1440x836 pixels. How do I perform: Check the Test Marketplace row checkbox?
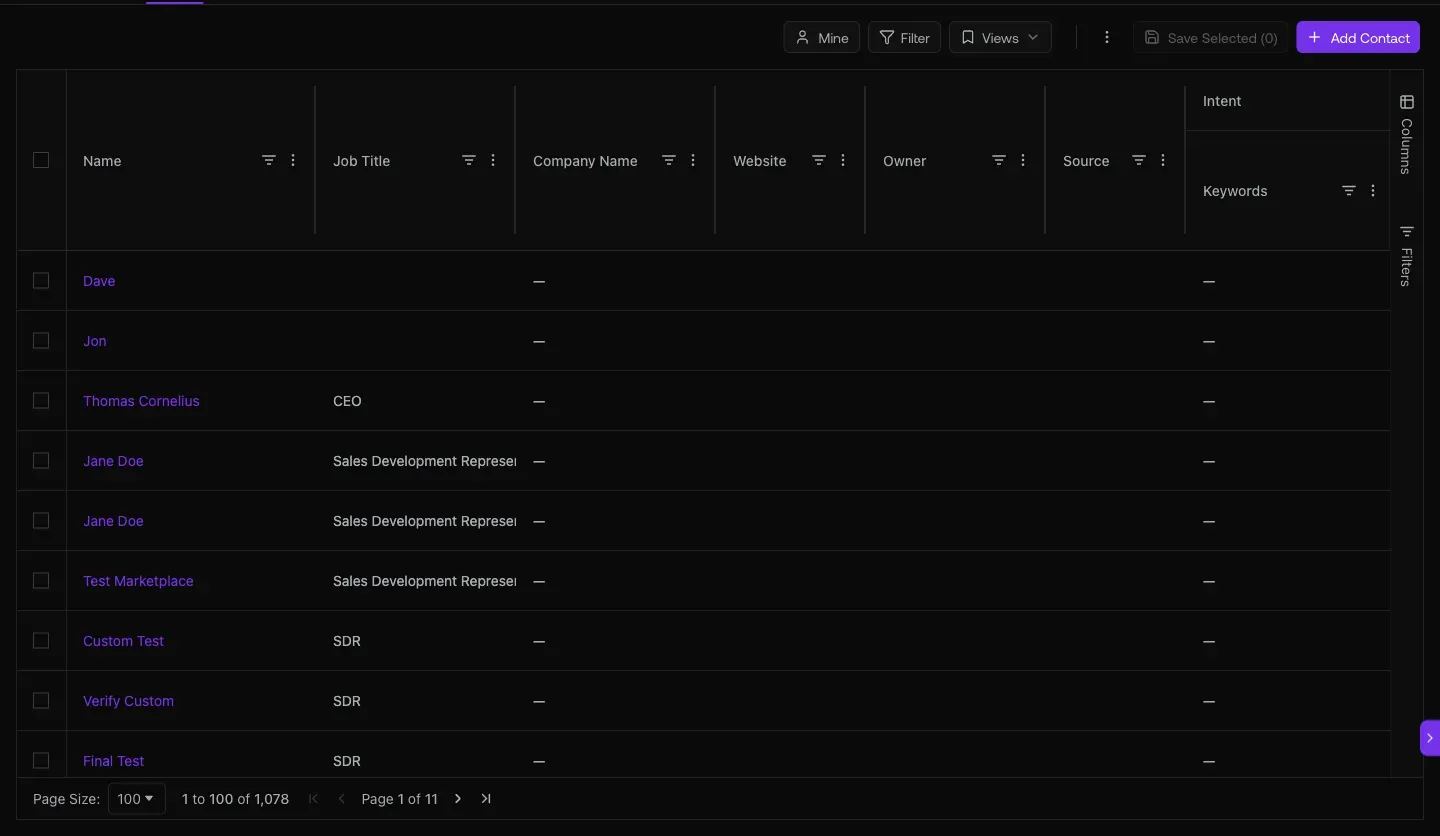41,580
